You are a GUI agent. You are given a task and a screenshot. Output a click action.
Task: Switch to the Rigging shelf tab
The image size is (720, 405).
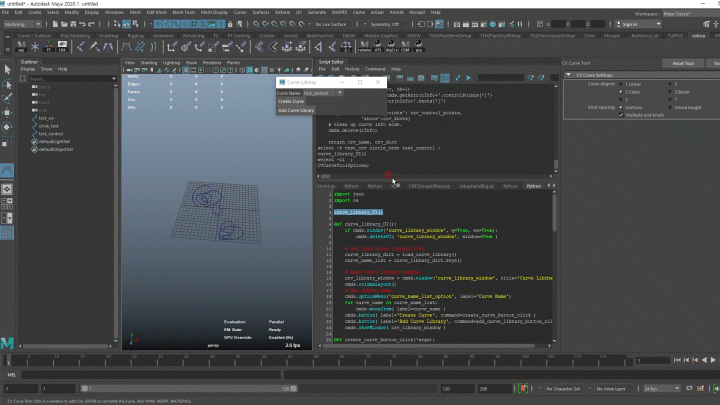pos(135,35)
